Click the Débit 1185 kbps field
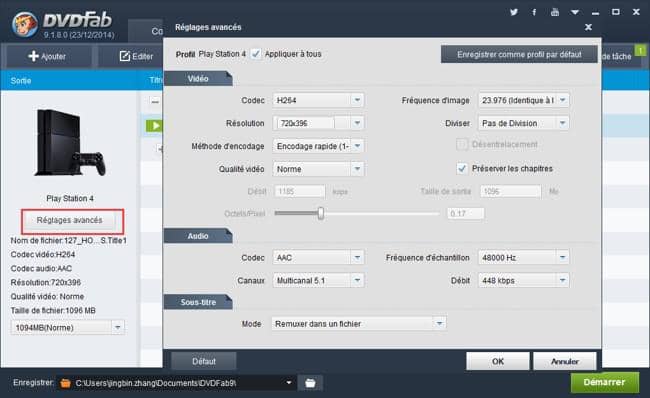 coord(299,191)
